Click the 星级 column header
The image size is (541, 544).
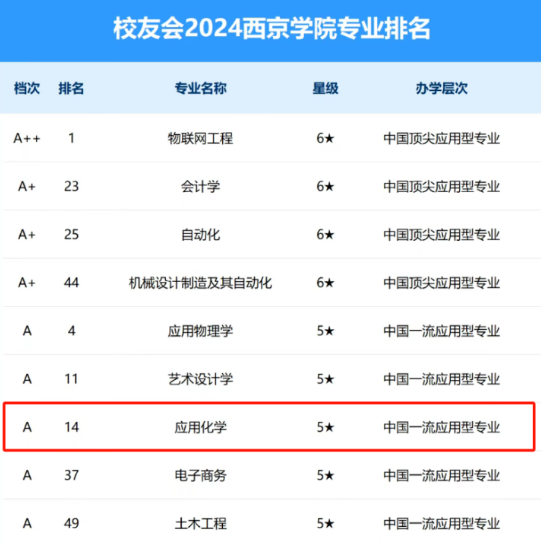click(325, 88)
